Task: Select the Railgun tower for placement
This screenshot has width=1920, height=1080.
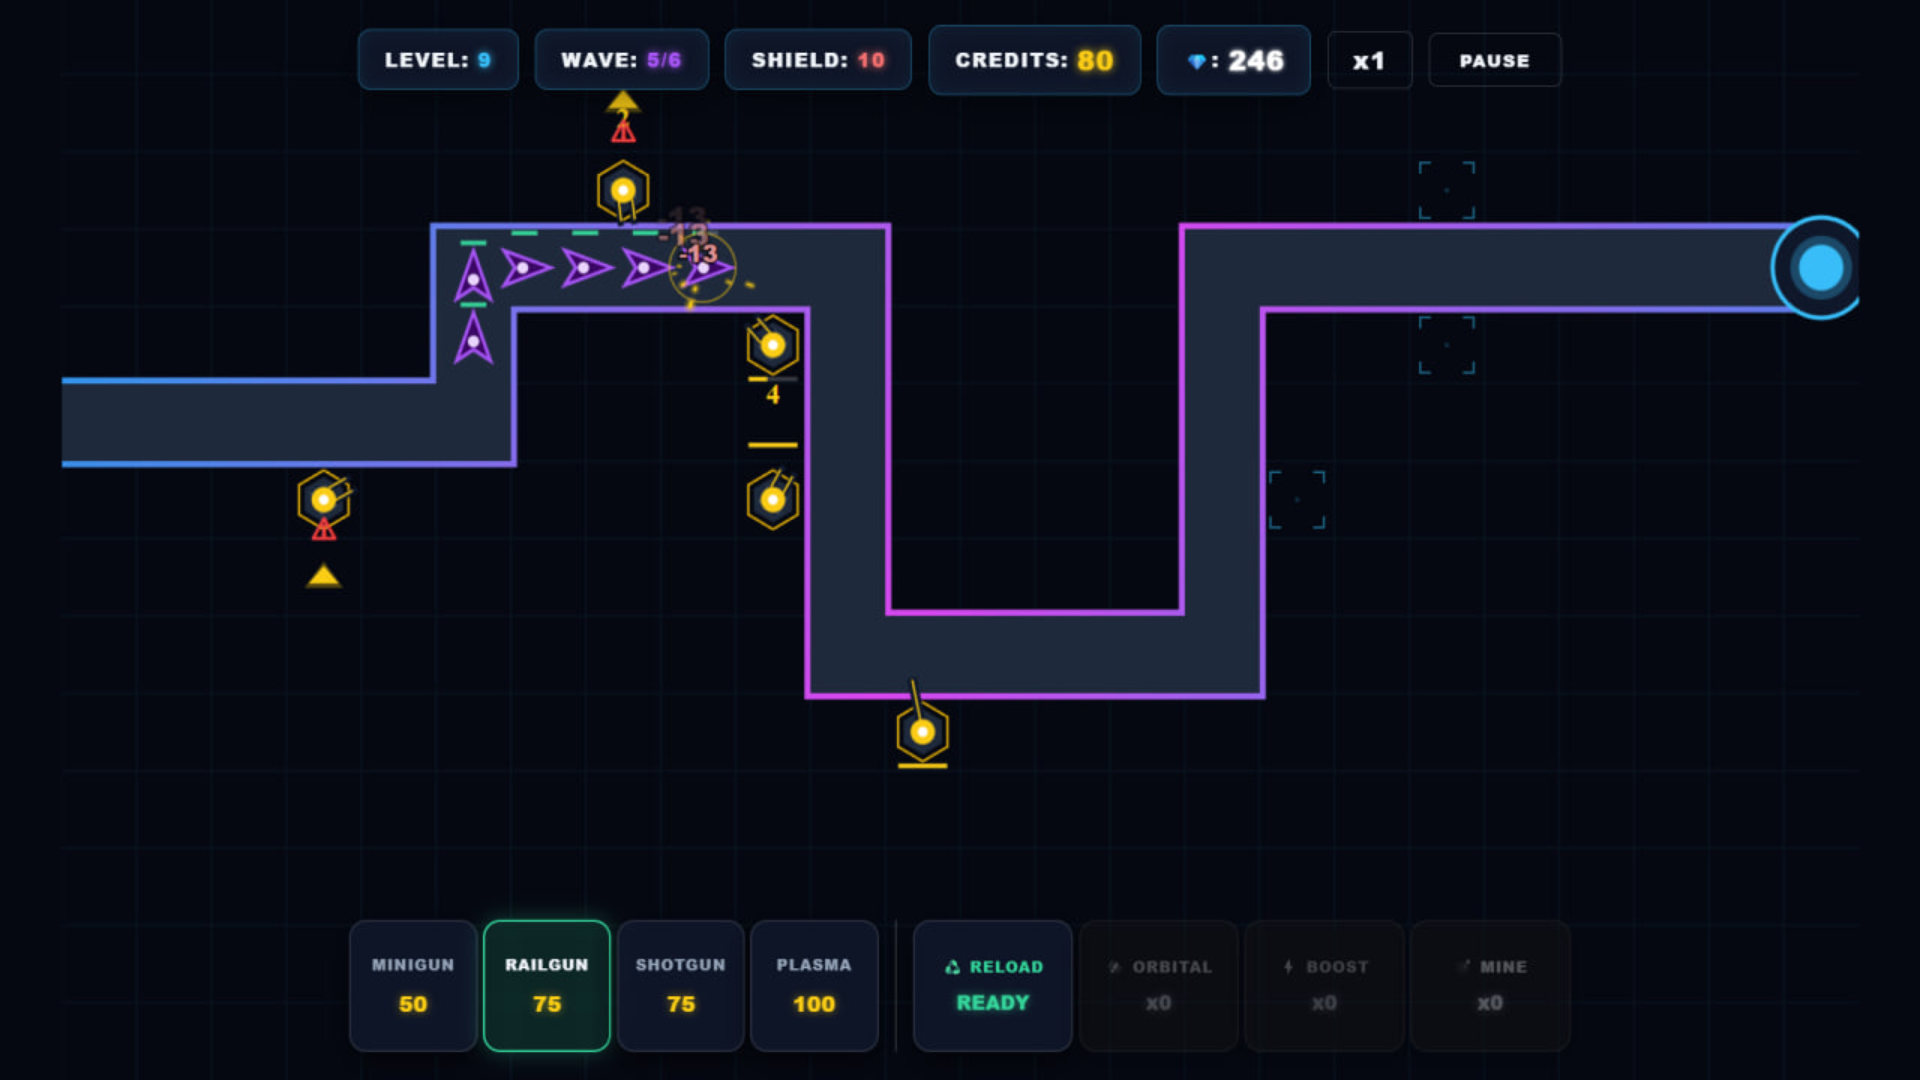Action: click(547, 985)
